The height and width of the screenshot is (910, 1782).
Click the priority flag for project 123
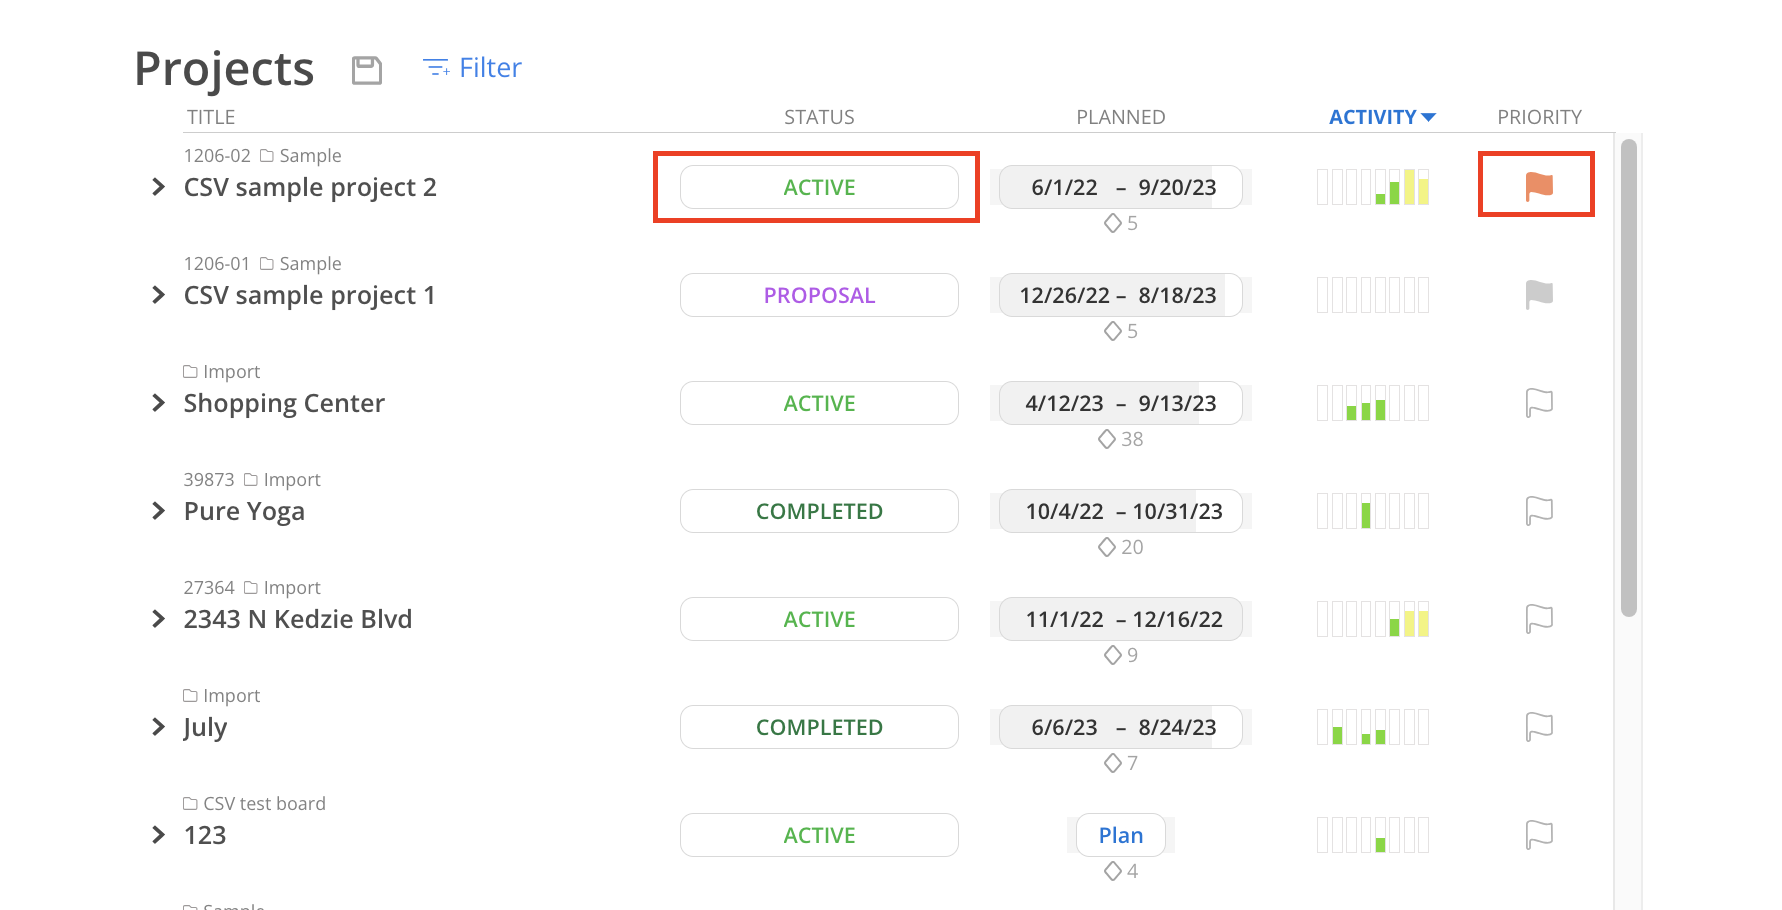pos(1539,834)
